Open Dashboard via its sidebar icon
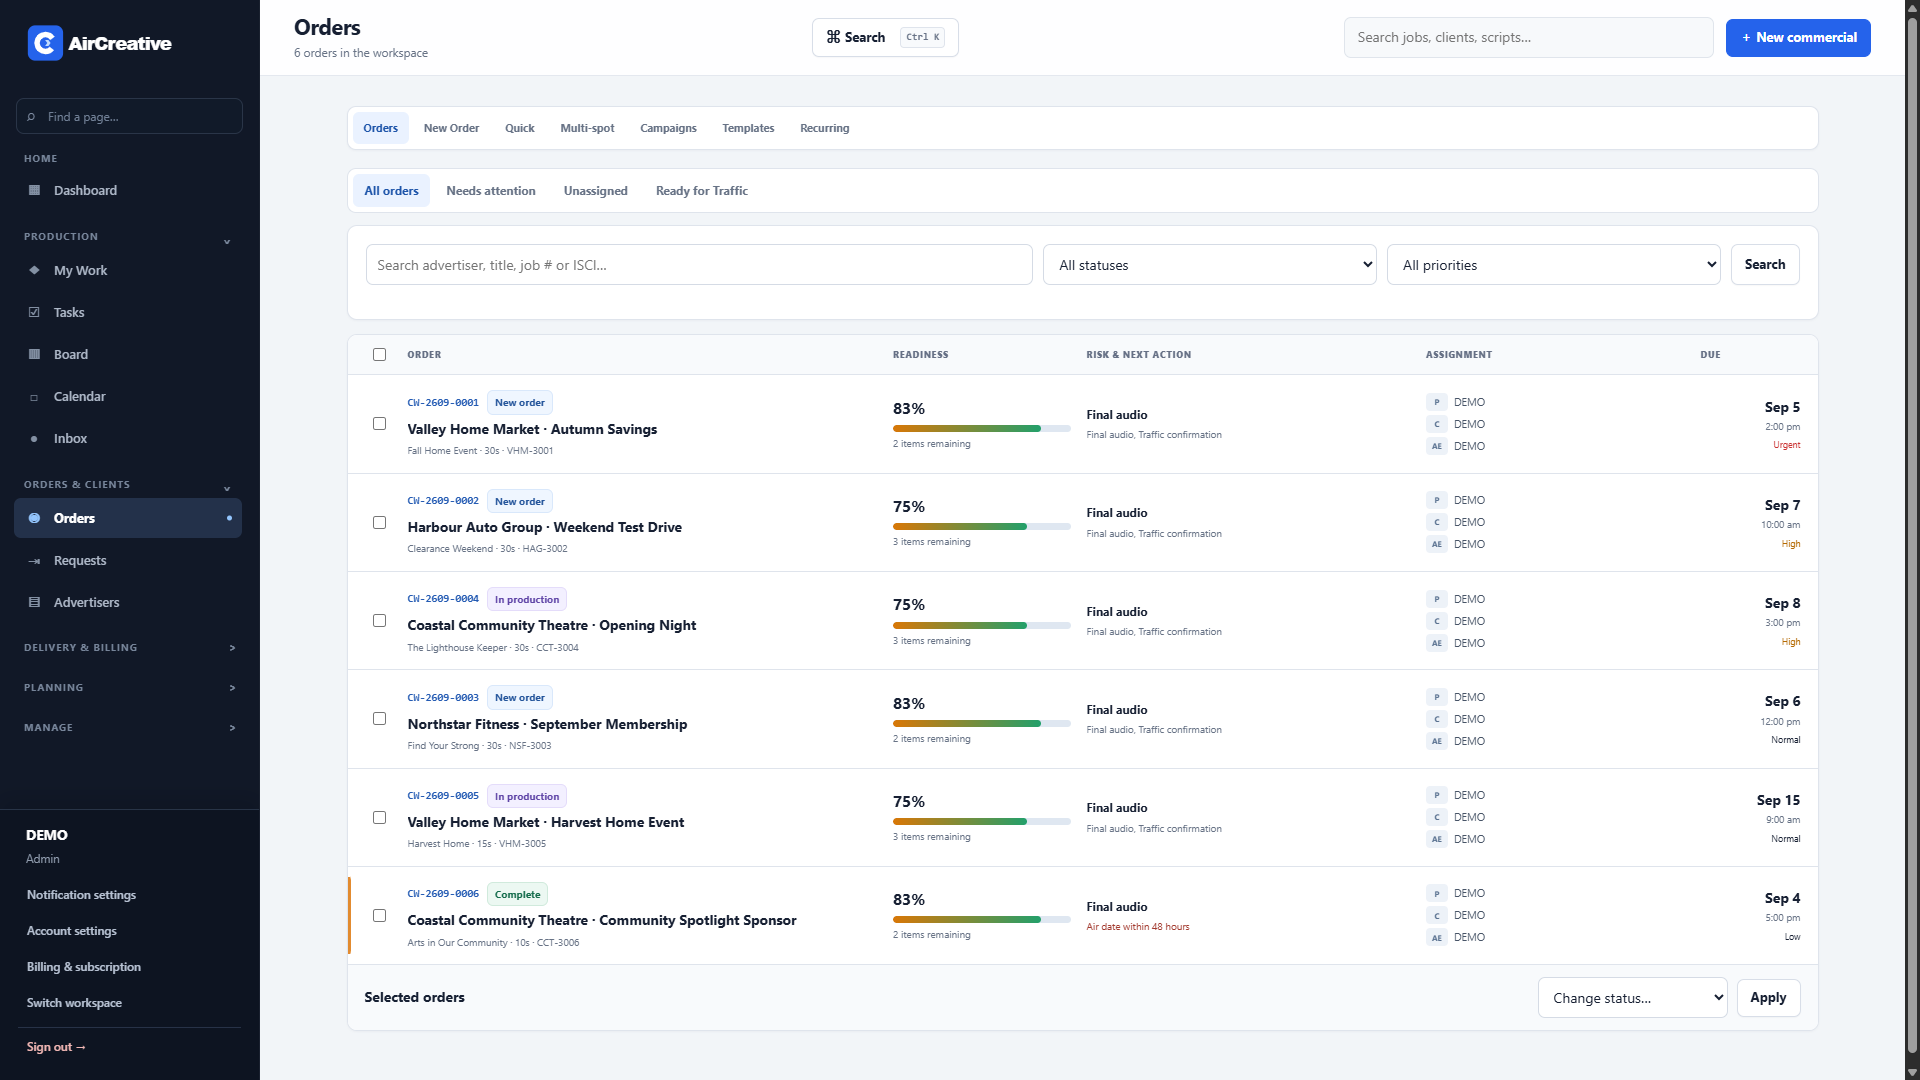The height and width of the screenshot is (1080, 1920). [x=34, y=190]
